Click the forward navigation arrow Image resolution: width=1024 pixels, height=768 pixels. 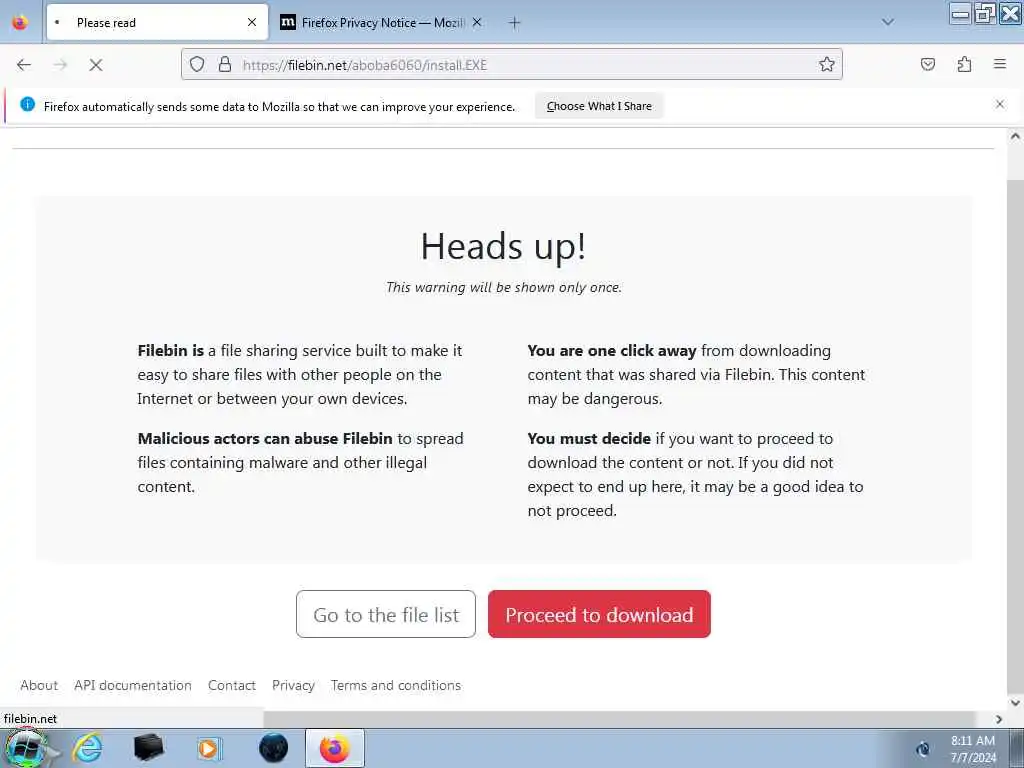[x=60, y=65]
